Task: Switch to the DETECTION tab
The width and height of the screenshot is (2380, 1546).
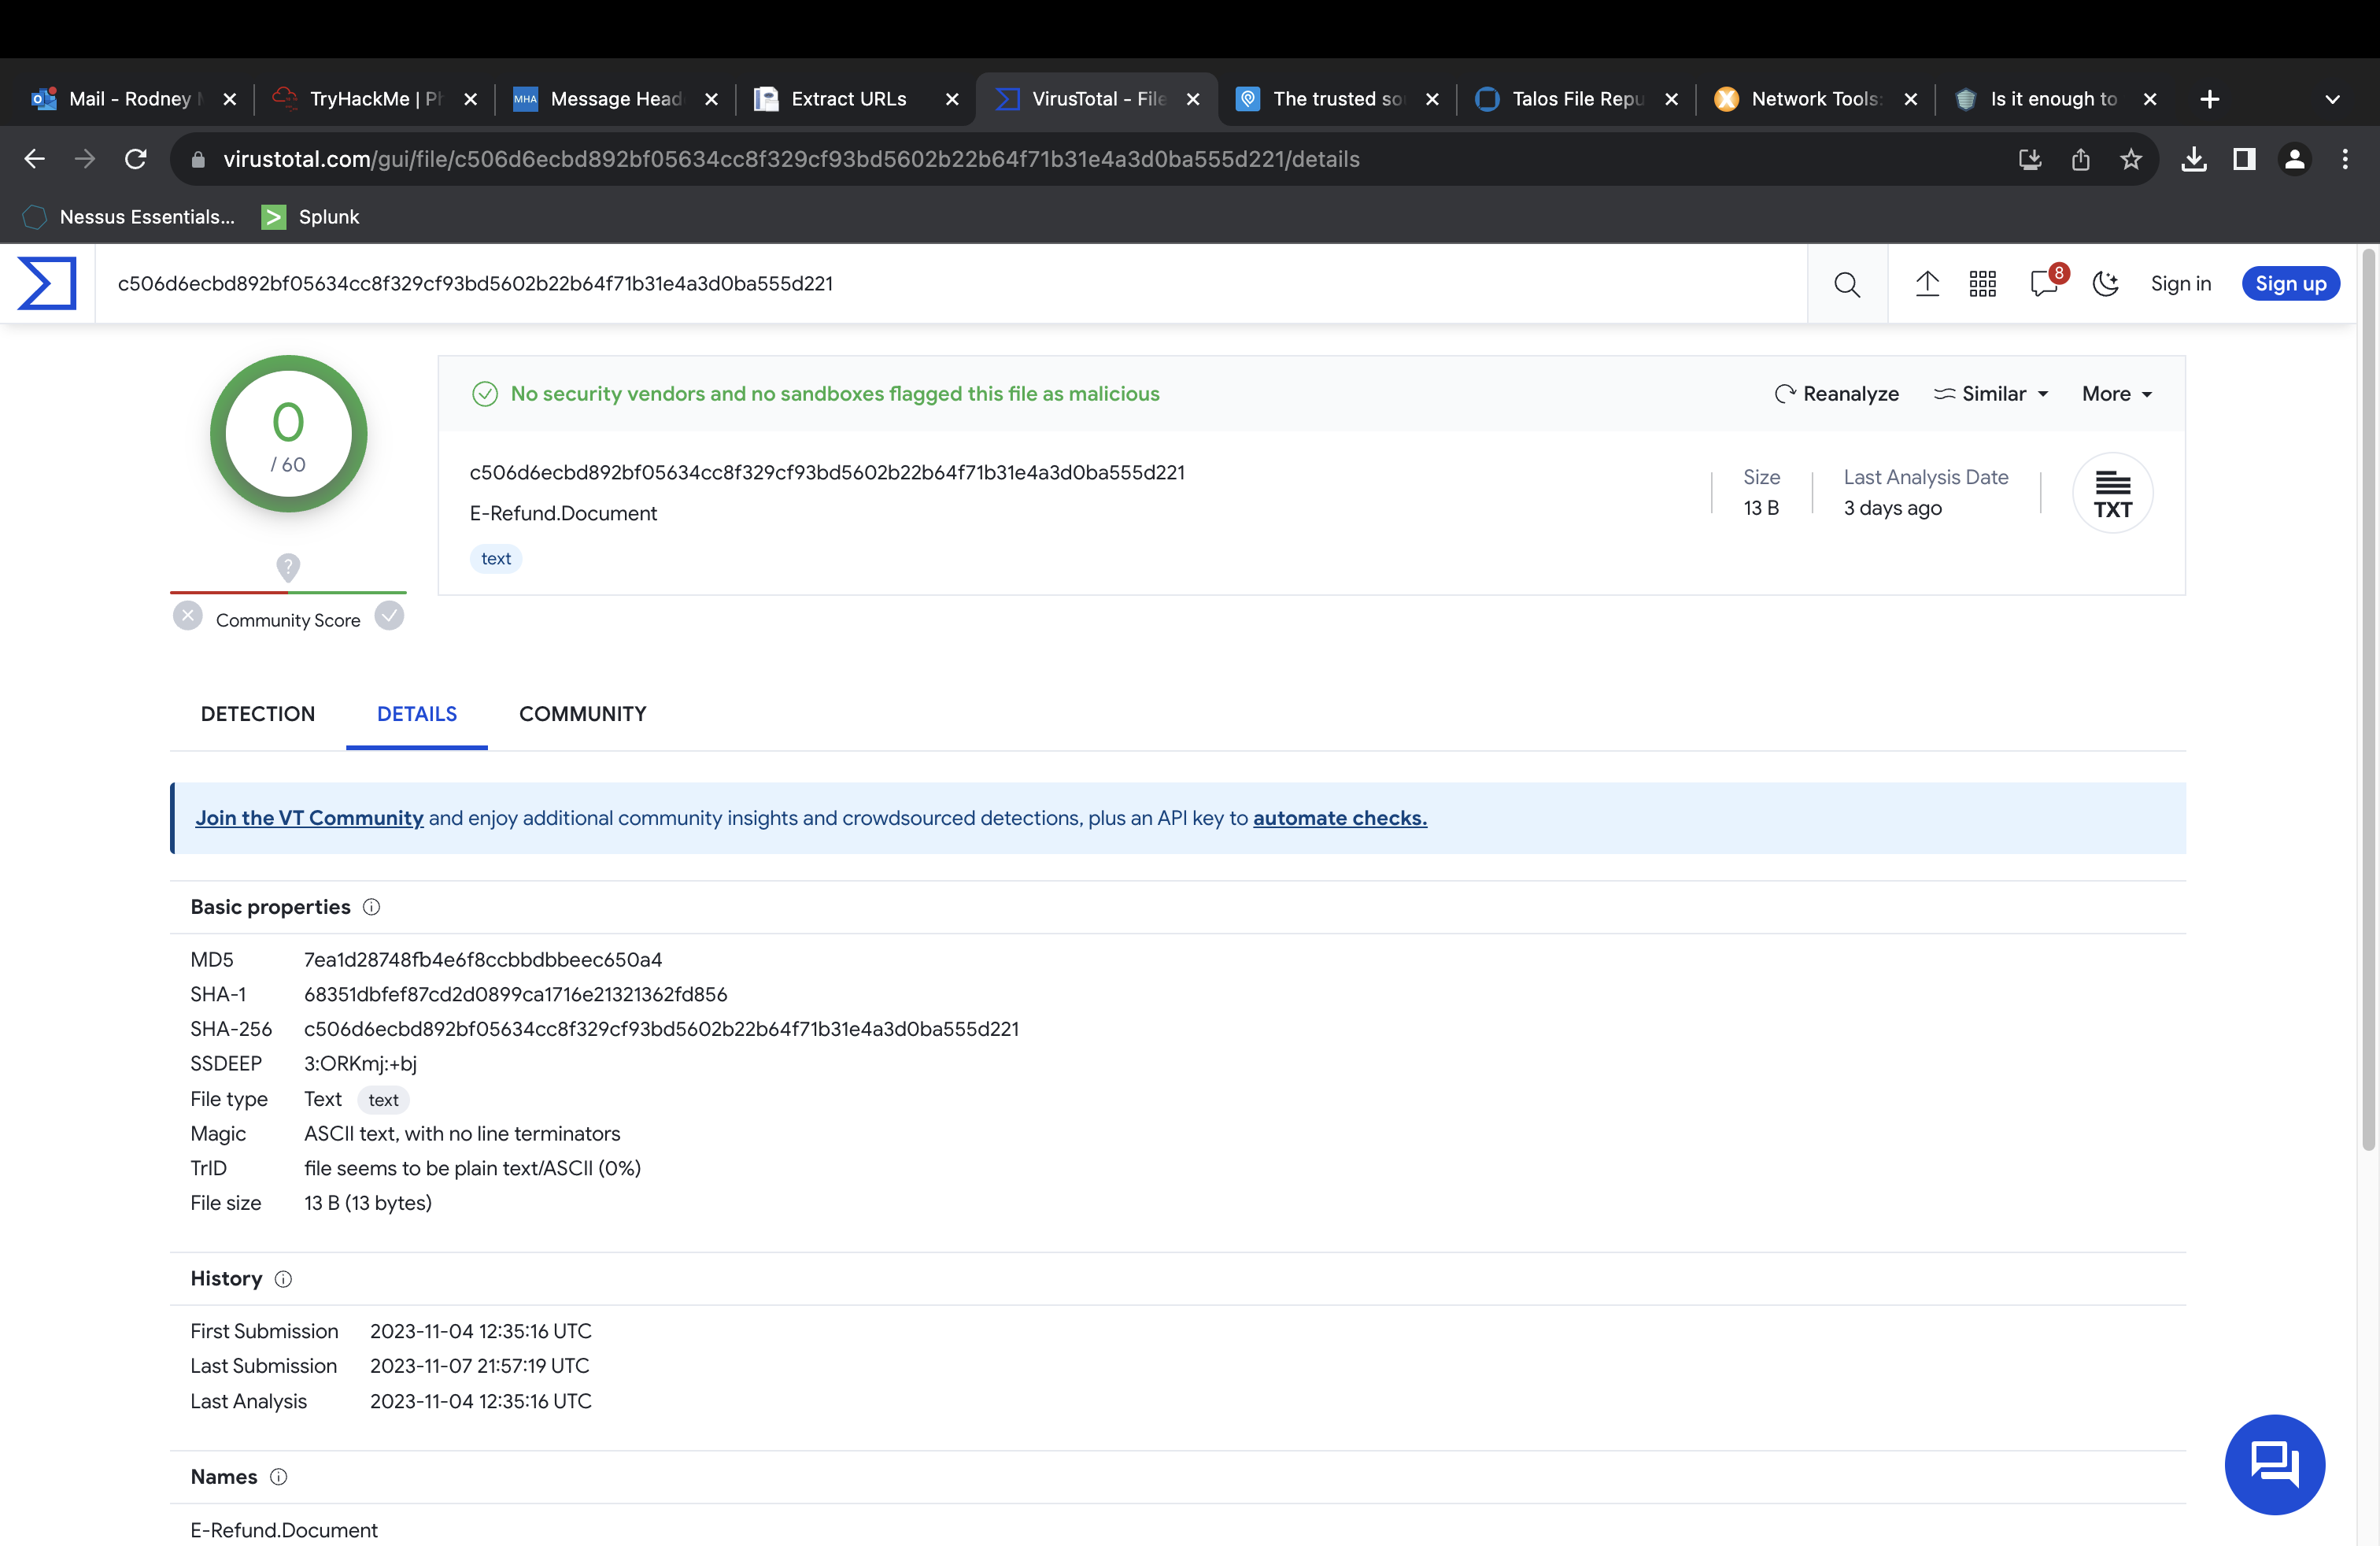Action: [257, 714]
